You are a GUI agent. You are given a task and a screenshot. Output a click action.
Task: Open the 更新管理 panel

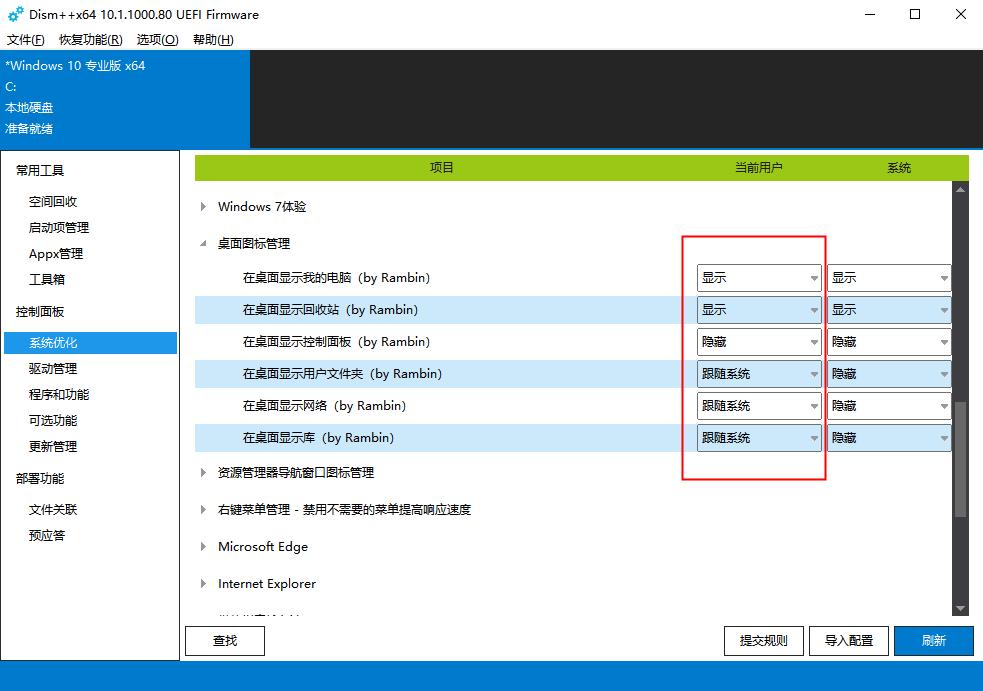pos(53,446)
